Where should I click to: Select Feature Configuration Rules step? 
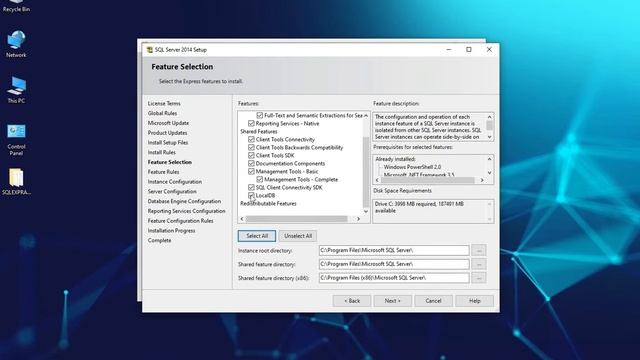[x=180, y=221]
